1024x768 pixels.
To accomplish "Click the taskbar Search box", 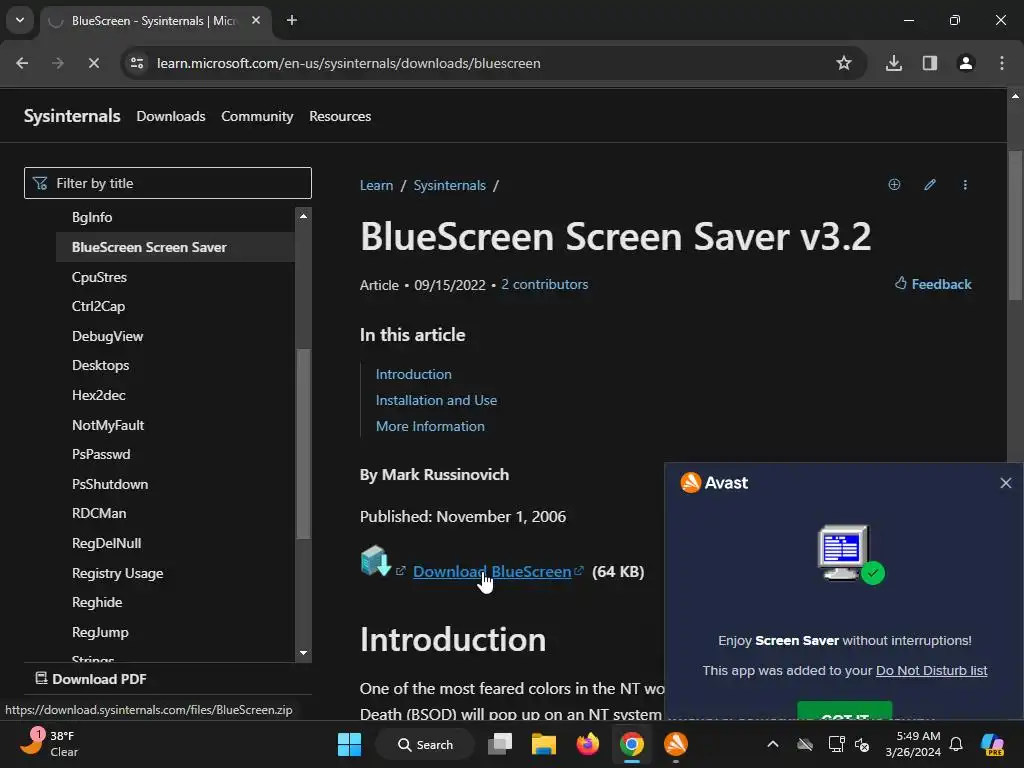I will click(x=425, y=744).
